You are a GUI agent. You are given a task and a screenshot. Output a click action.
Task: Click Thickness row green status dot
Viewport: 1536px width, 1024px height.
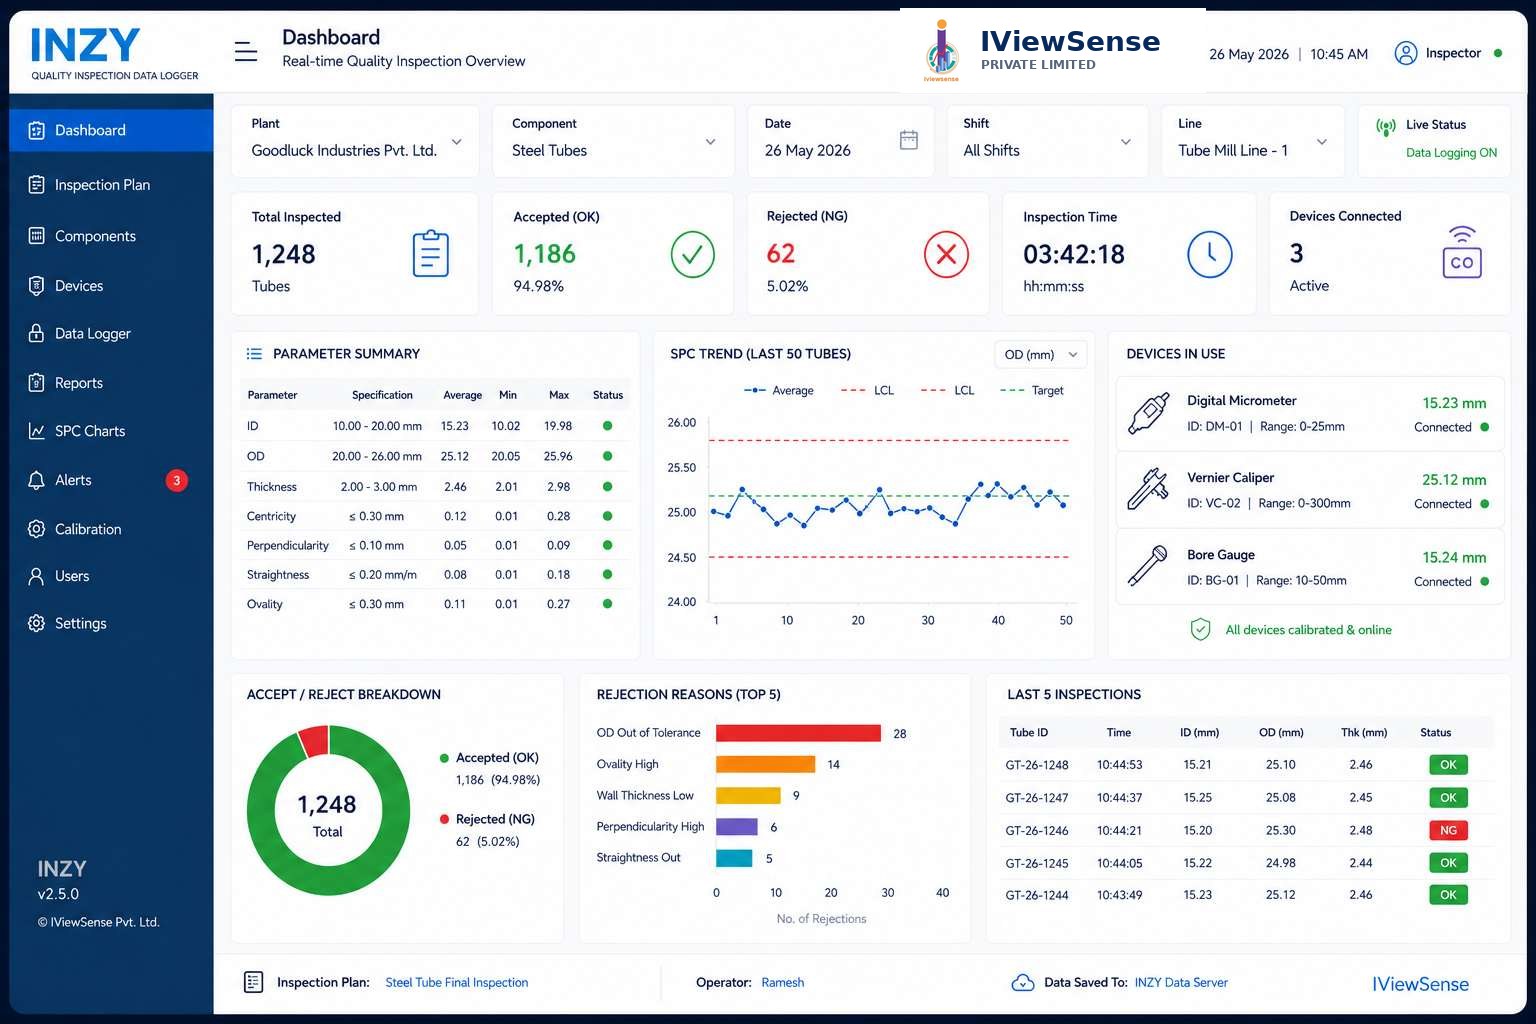click(607, 487)
